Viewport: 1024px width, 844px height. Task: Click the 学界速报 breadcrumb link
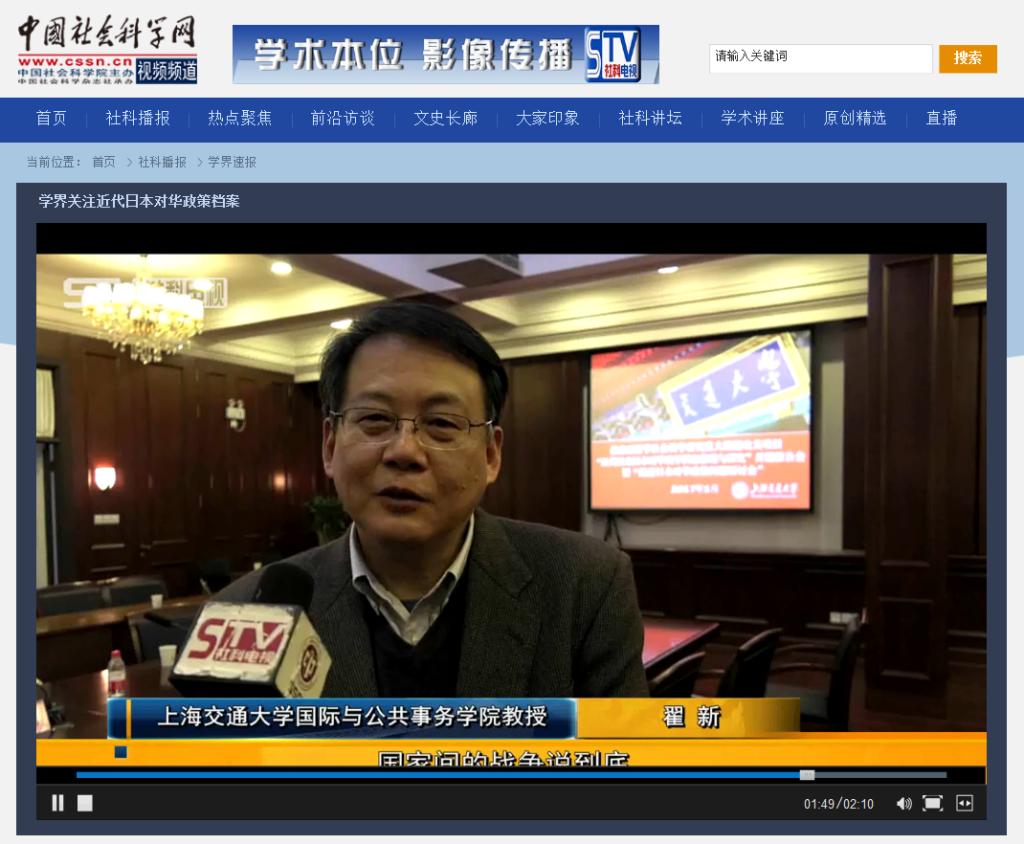pos(232,162)
